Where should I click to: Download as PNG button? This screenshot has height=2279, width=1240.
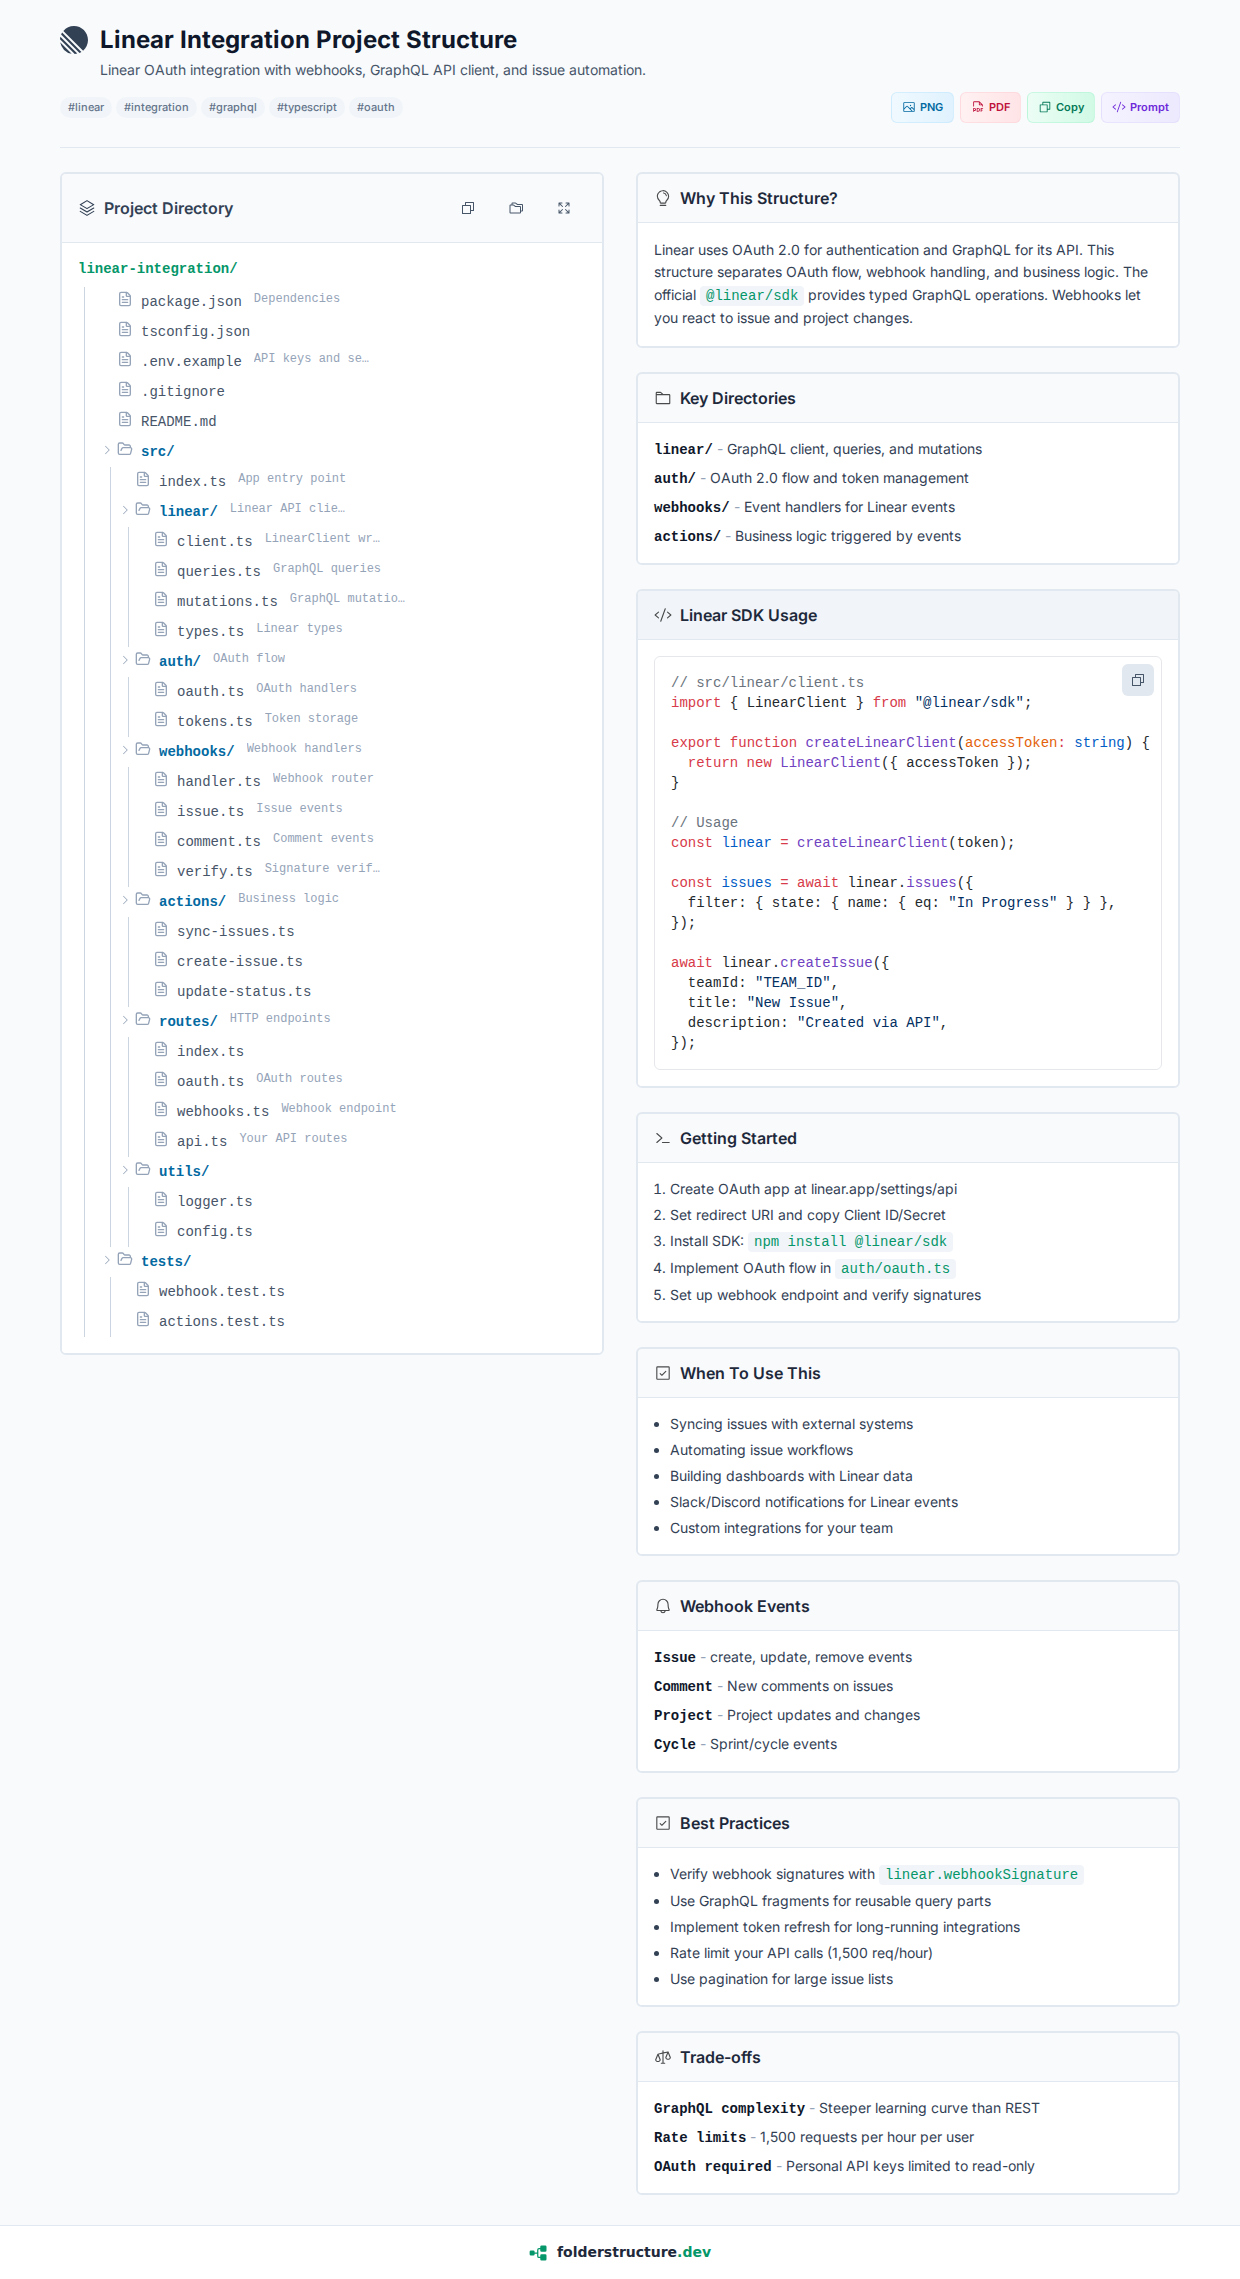point(922,107)
